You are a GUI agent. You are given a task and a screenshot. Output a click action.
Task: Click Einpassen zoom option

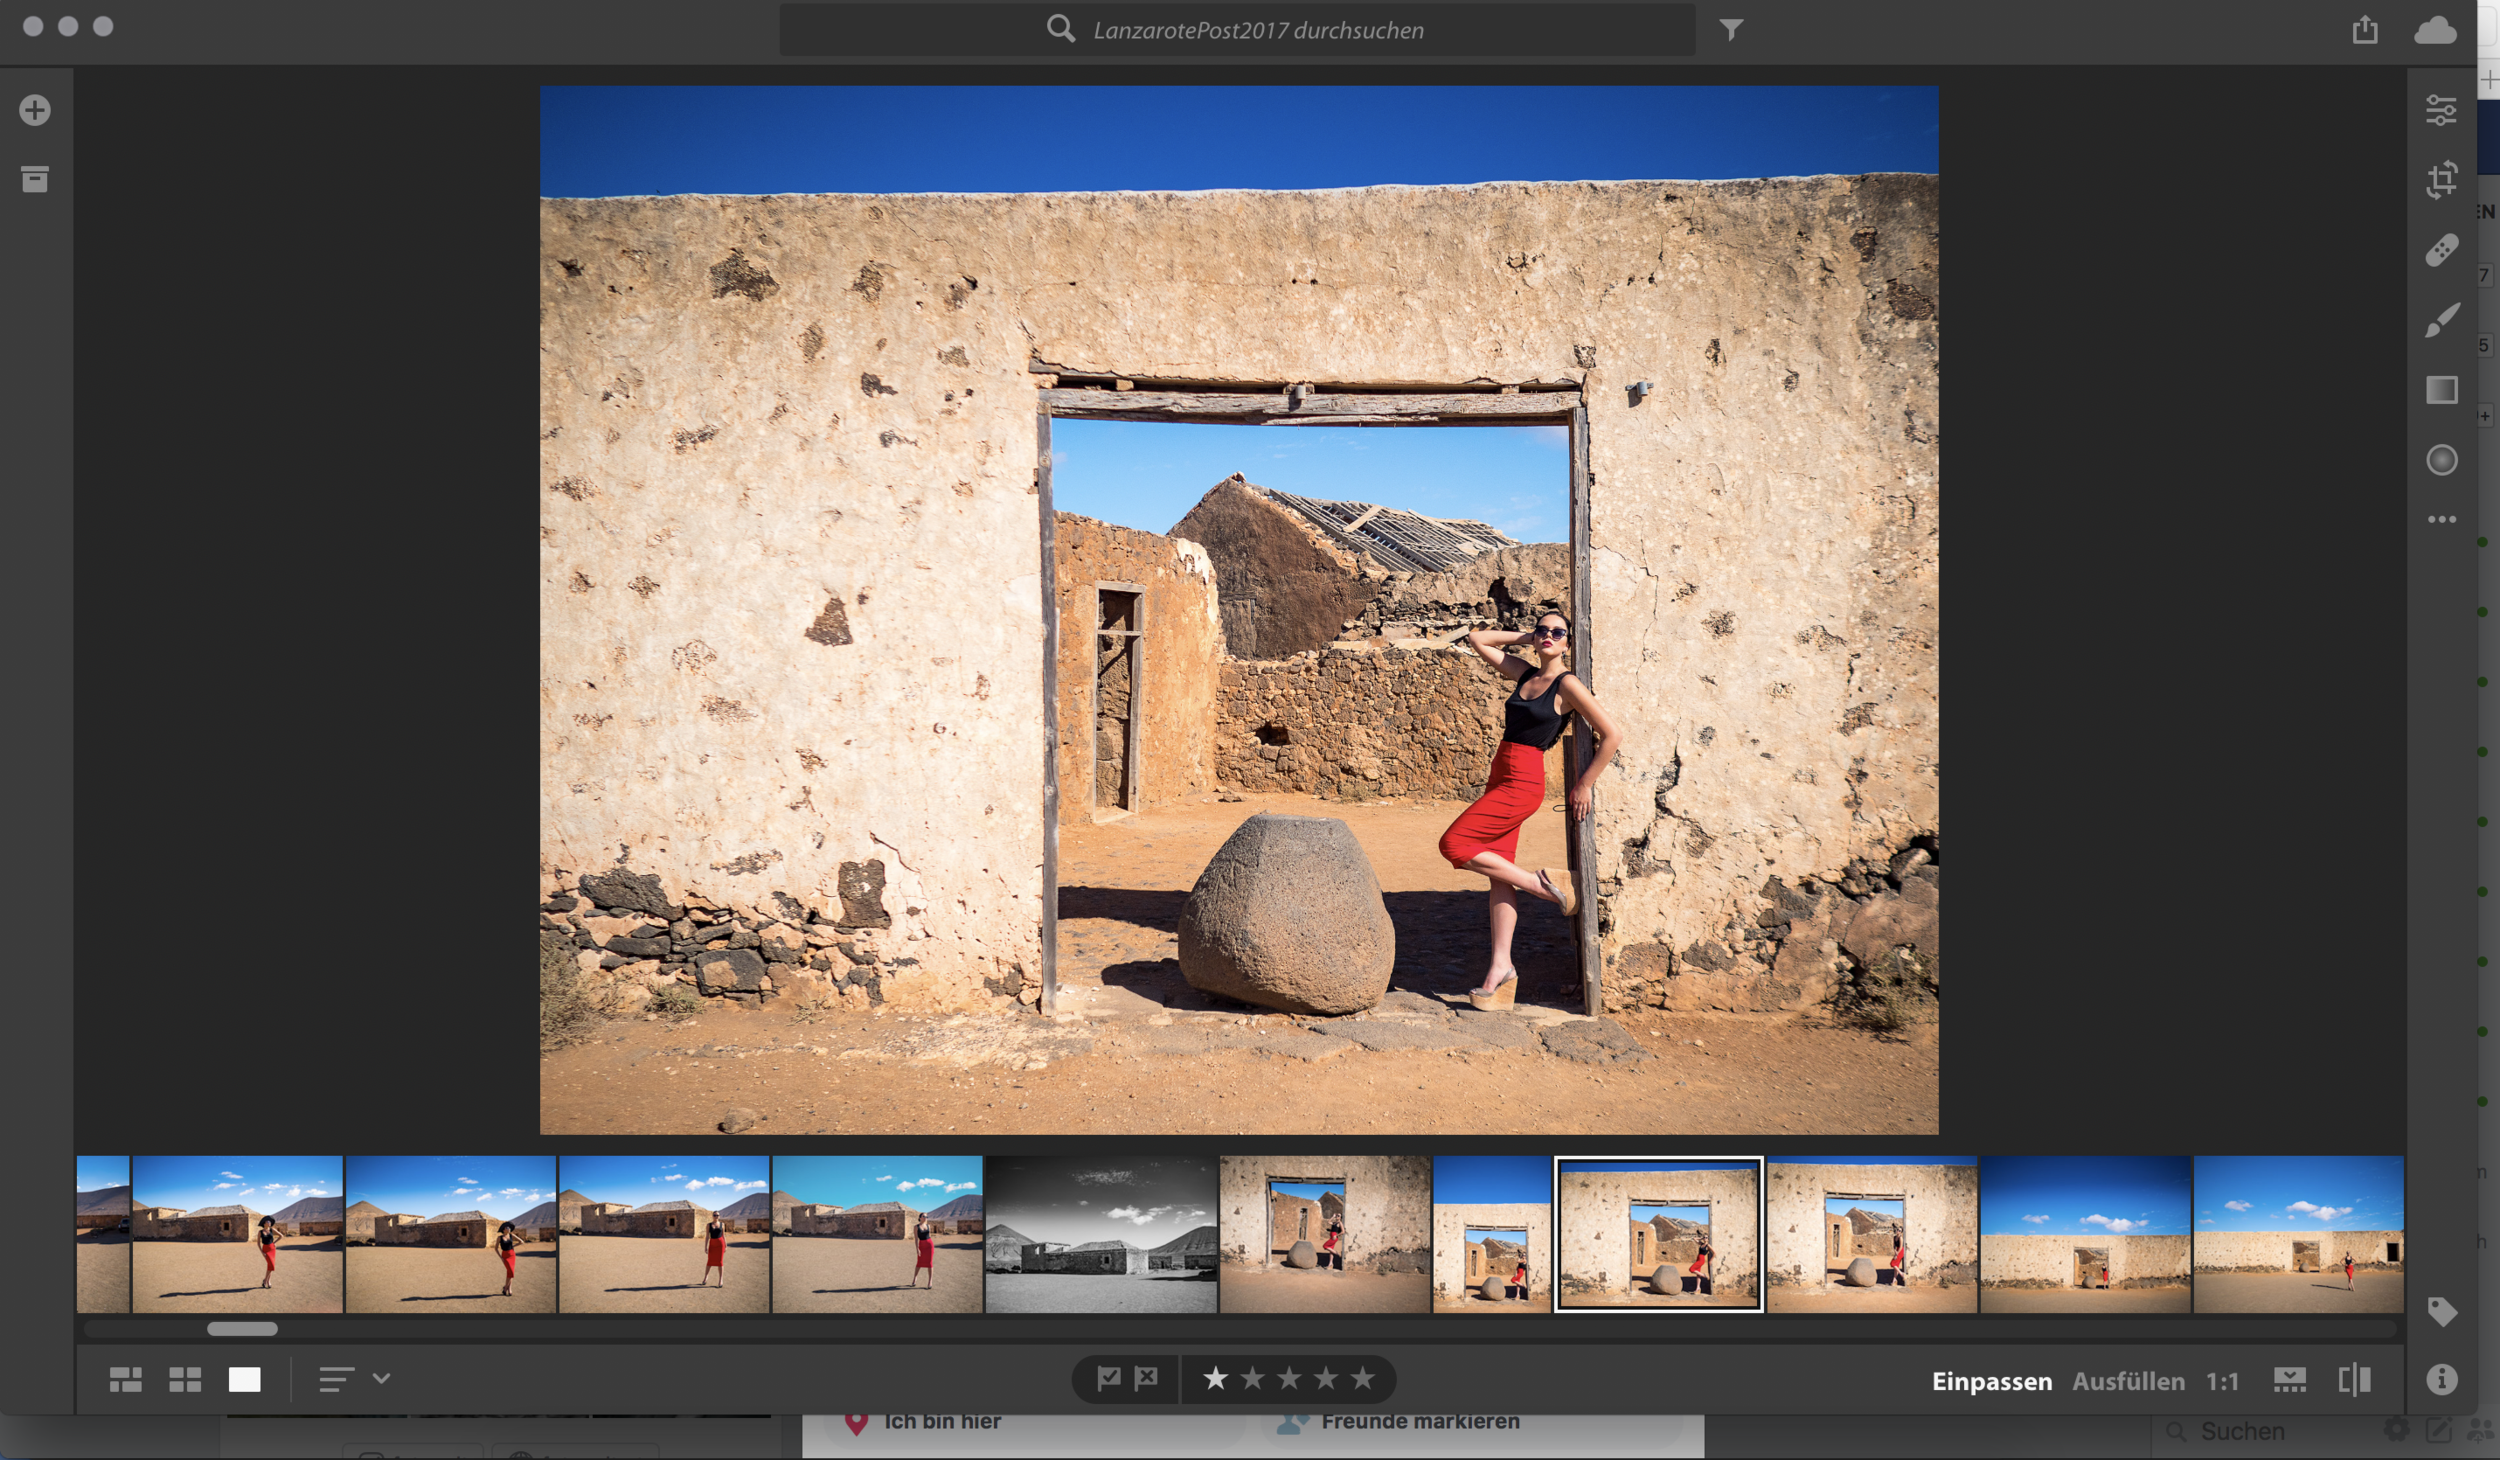tap(1991, 1381)
